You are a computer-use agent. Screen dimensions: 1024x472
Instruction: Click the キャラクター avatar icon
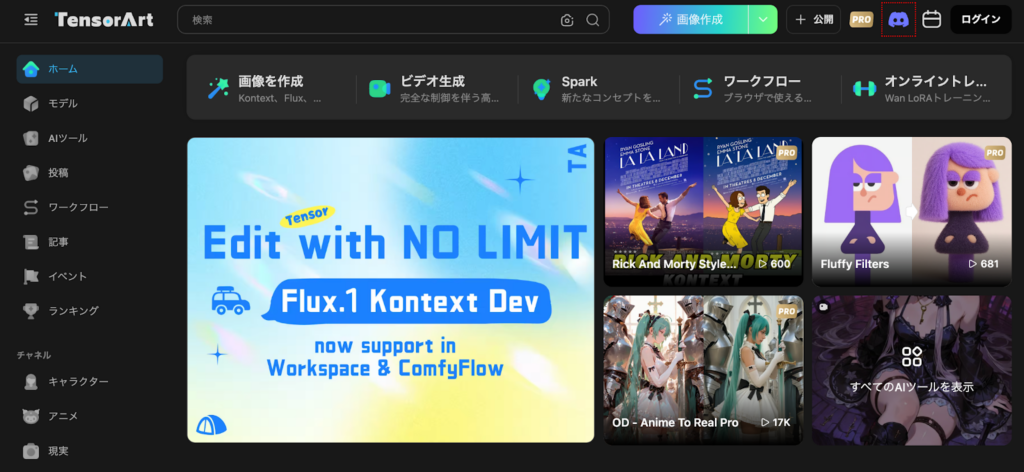[31, 382]
